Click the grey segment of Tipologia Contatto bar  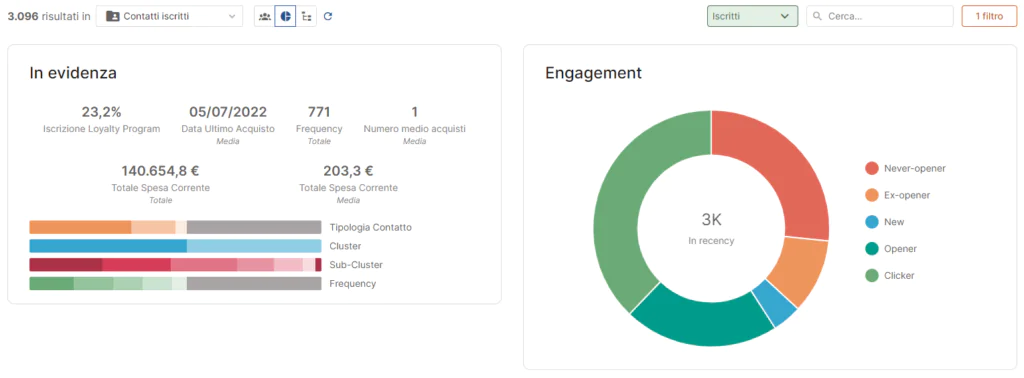[x=254, y=227]
